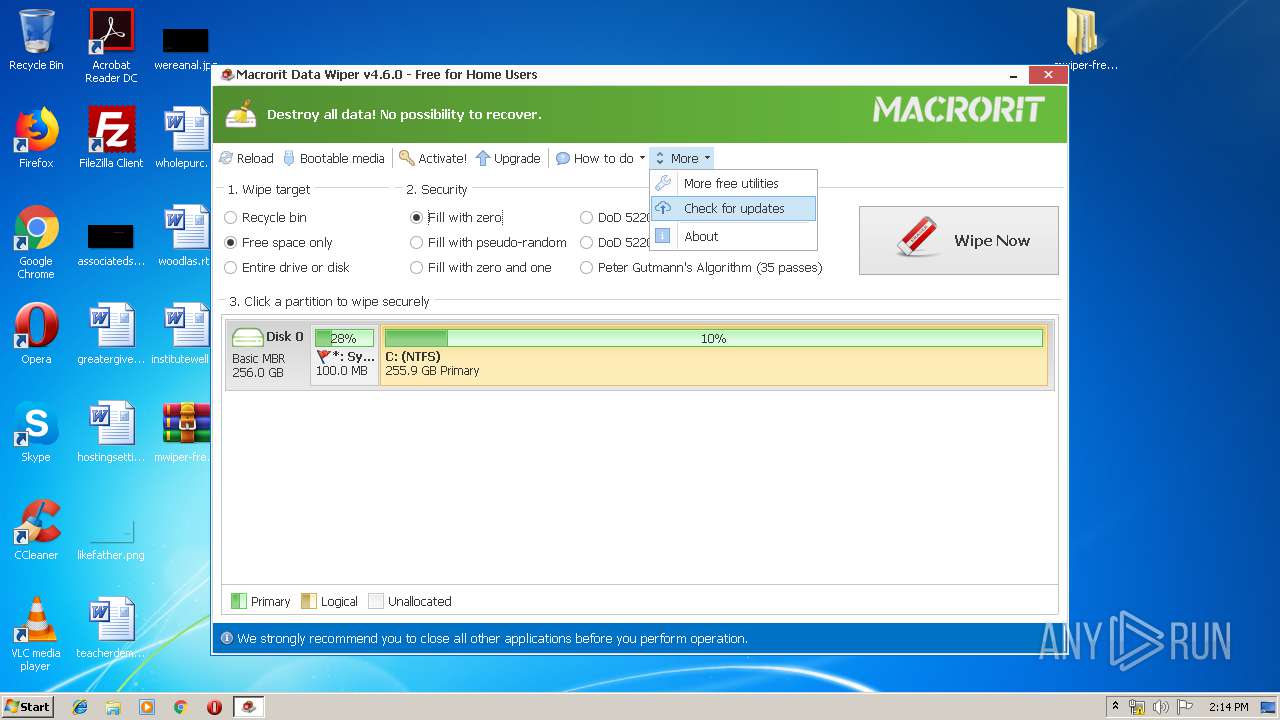Select Fill with pseudo-random method
This screenshot has height=720, width=1280.
[x=488, y=242]
